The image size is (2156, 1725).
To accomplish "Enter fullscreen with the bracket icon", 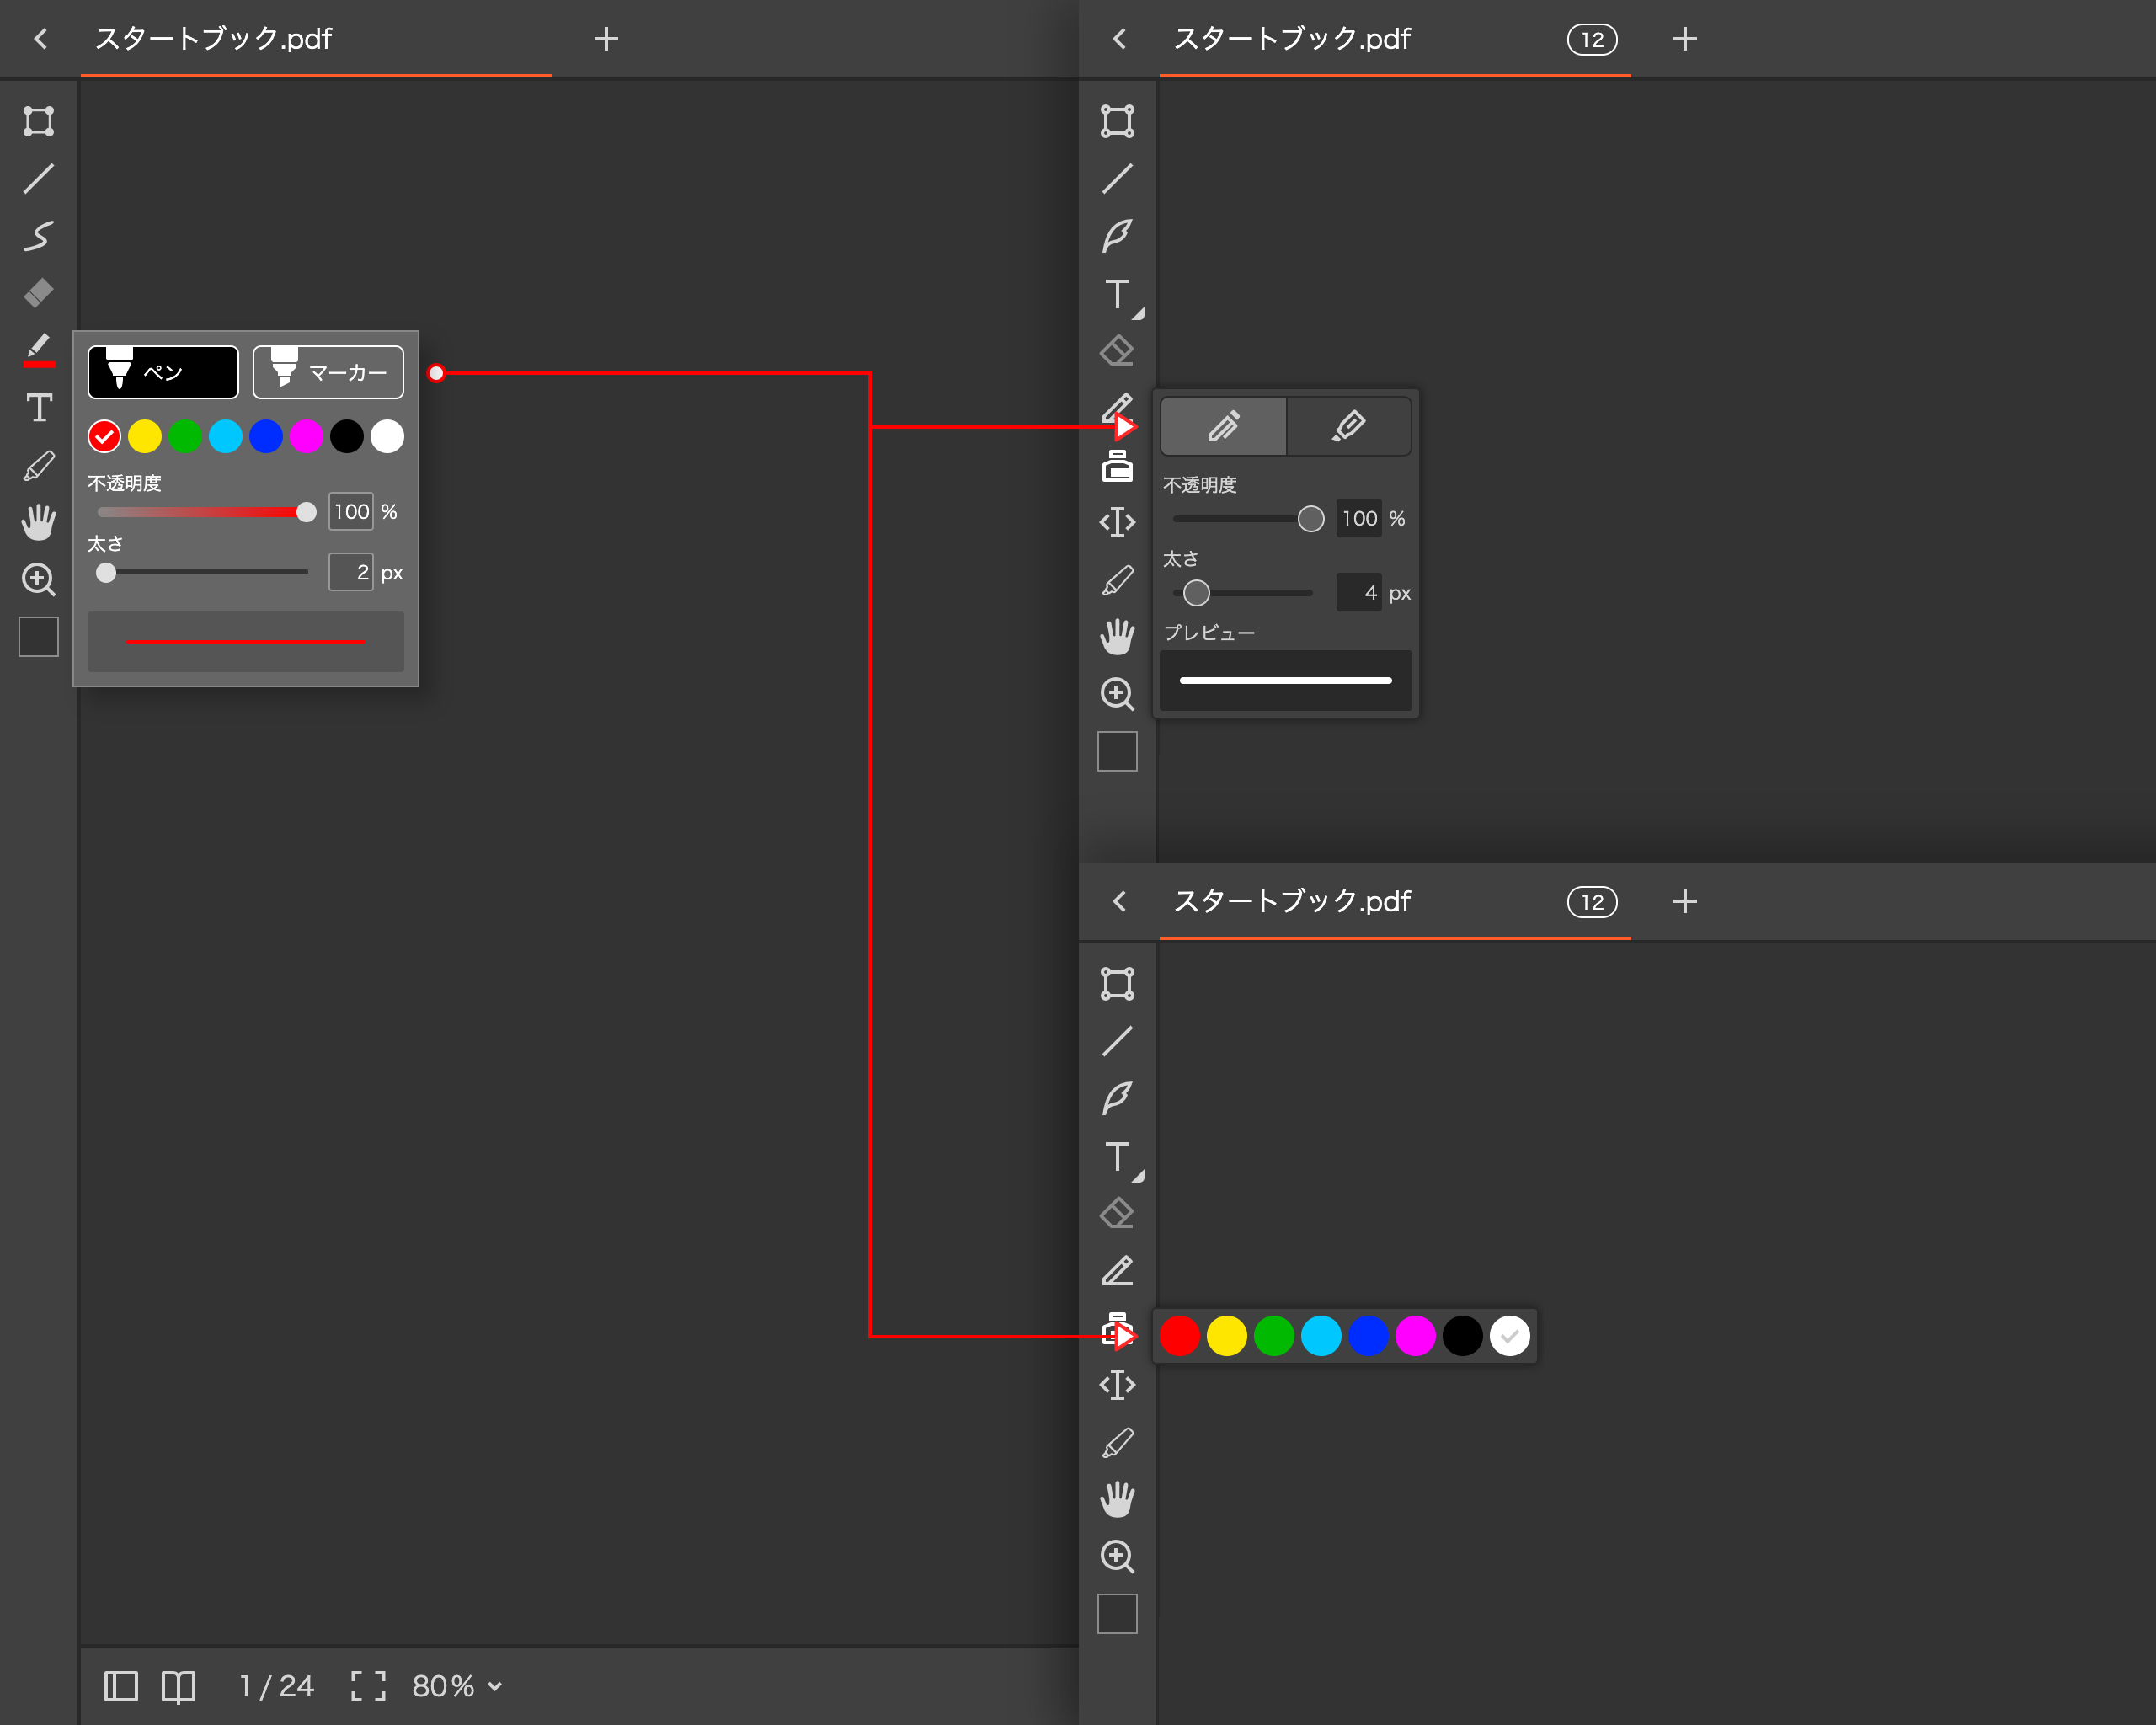I will pos(368,1686).
